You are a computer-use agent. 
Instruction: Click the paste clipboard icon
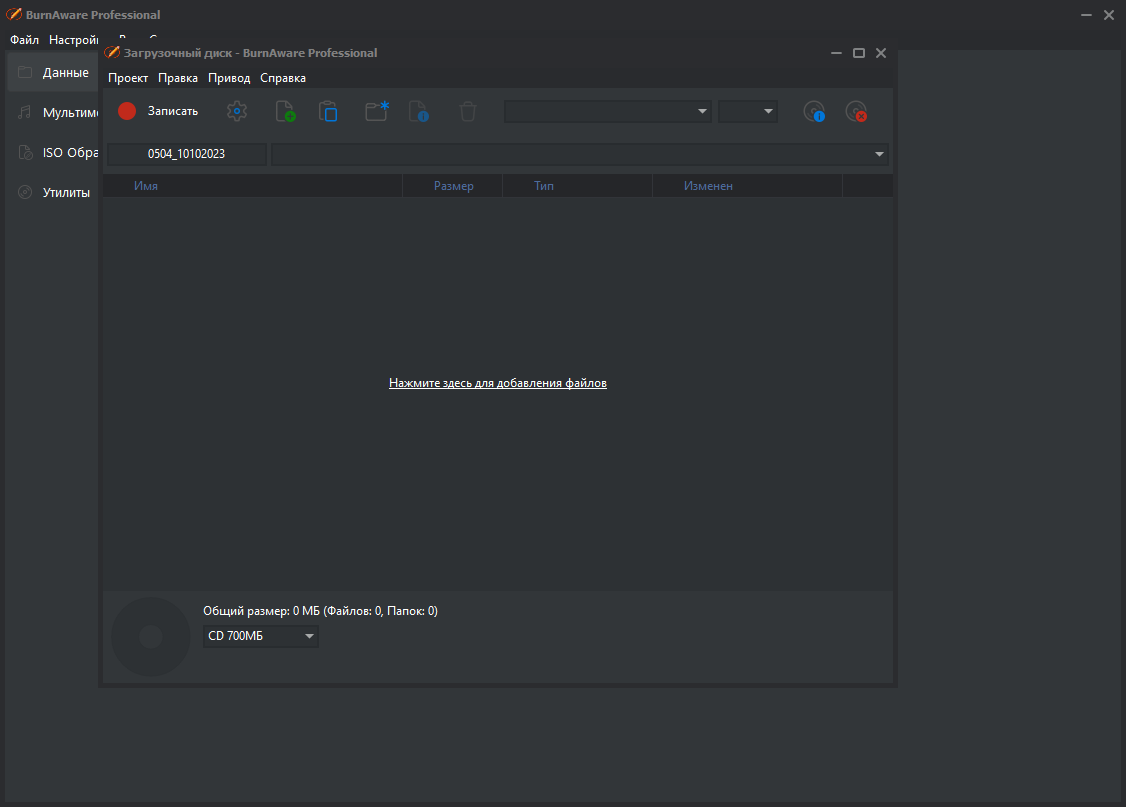tap(328, 111)
